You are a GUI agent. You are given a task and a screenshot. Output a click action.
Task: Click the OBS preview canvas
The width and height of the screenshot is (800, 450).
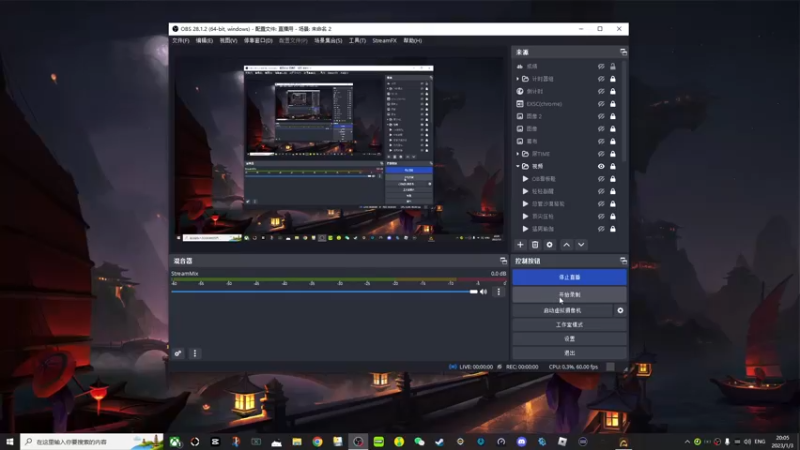point(339,148)
